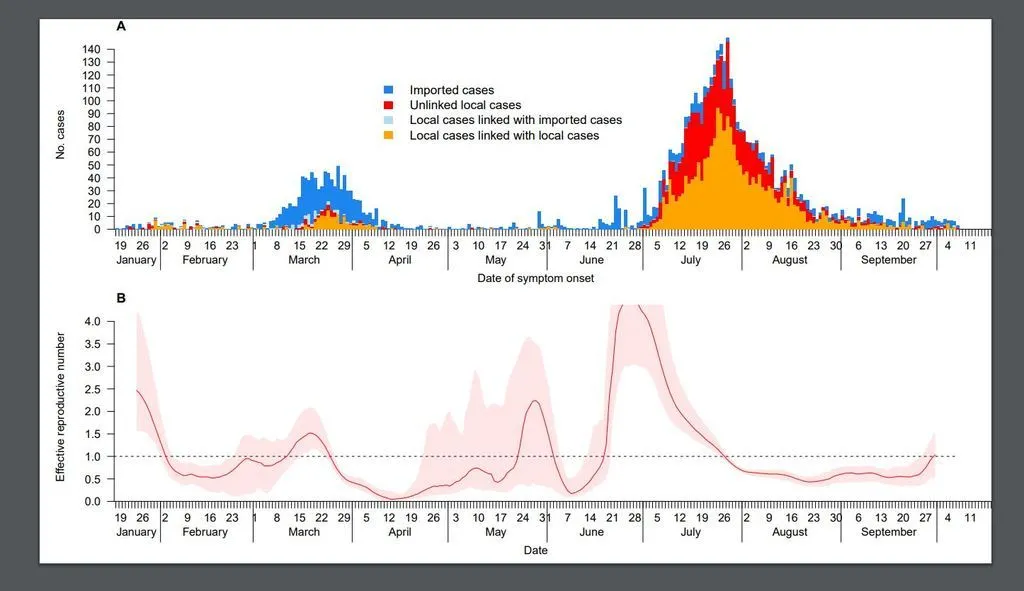
Task: Click the 'March' month label in panel B
Action: point(304,532)
